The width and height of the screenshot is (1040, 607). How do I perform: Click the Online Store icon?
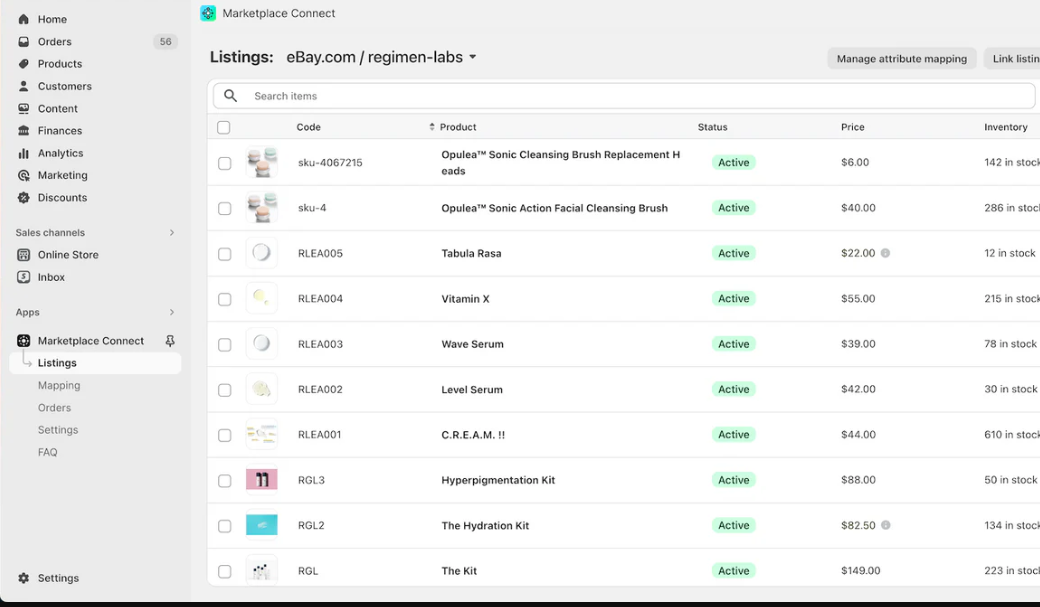click(x=24, y=255)
